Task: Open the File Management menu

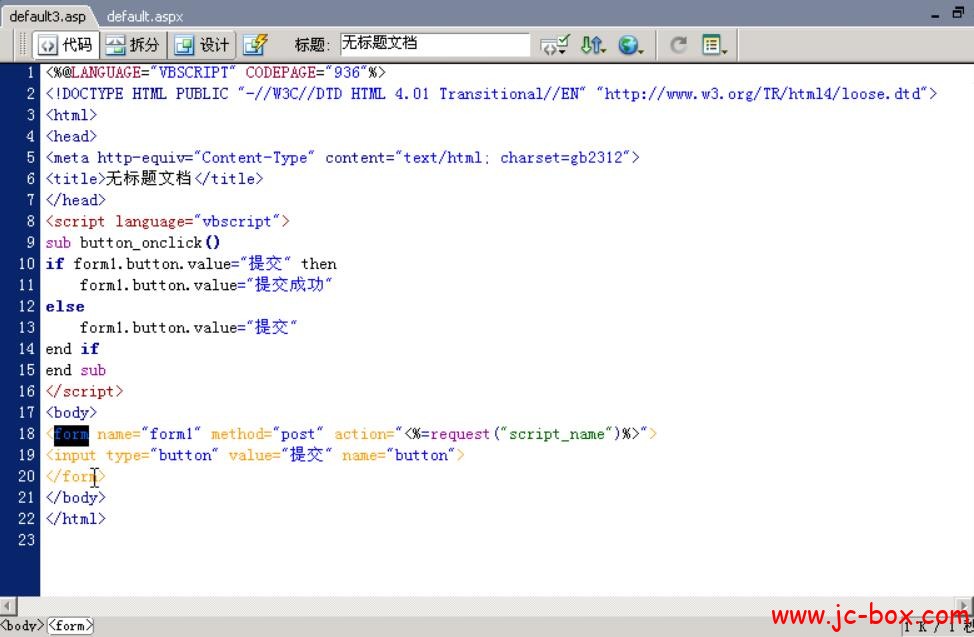Action: [594, 45]
